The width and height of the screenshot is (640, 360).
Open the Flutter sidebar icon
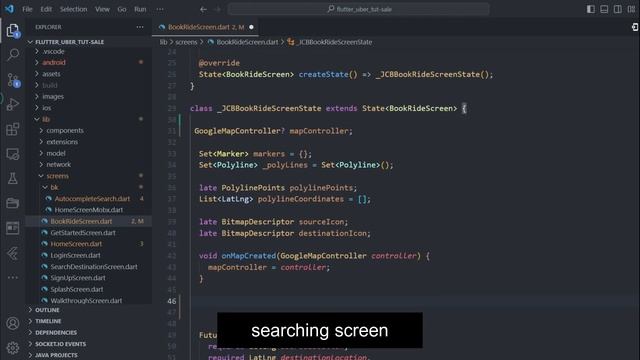click(13, 253)
